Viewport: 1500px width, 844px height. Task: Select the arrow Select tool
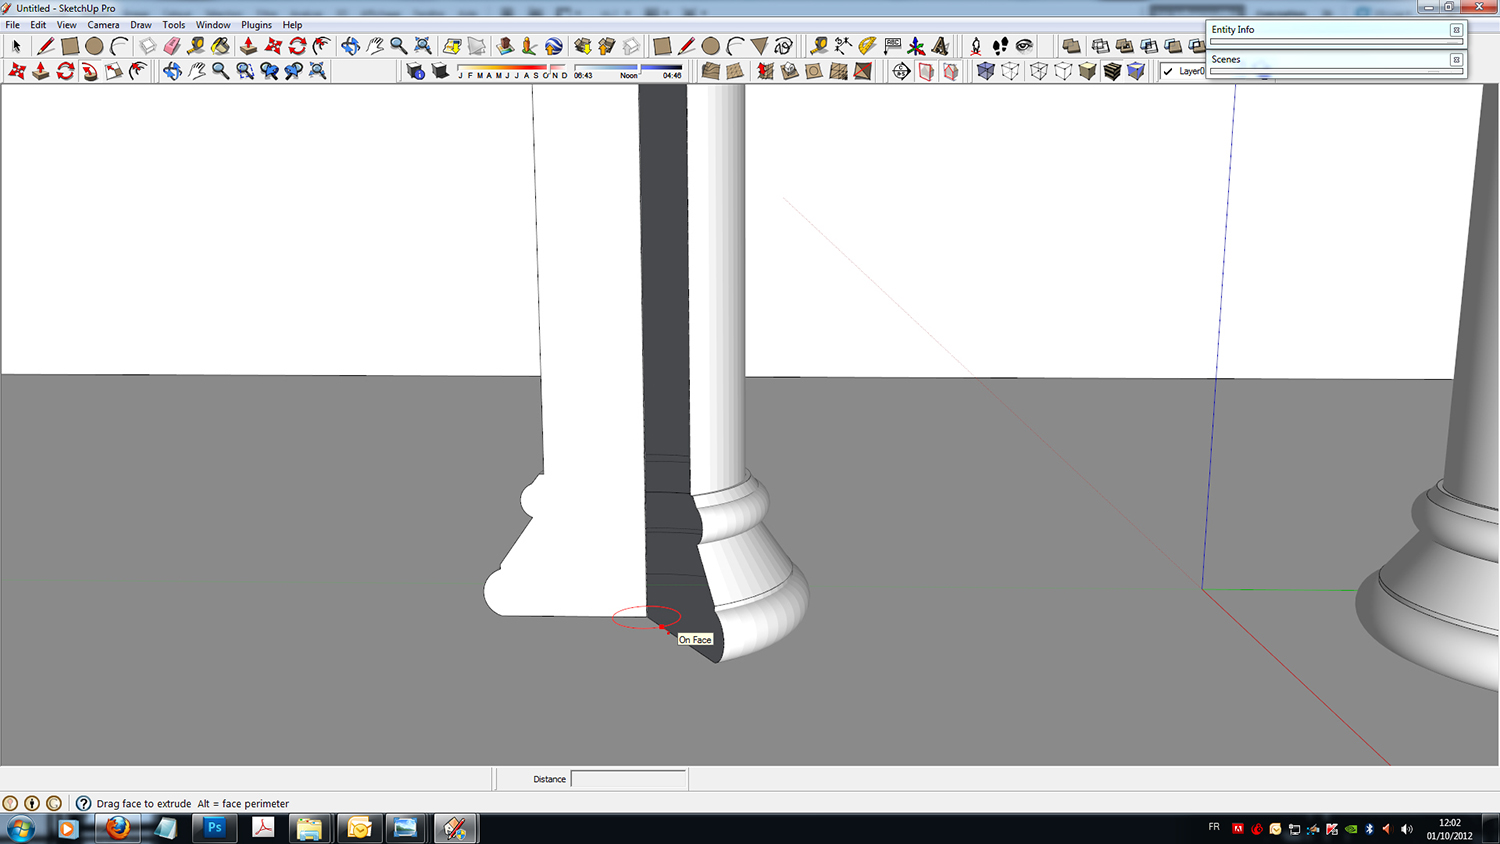click(x=16, y=46)
